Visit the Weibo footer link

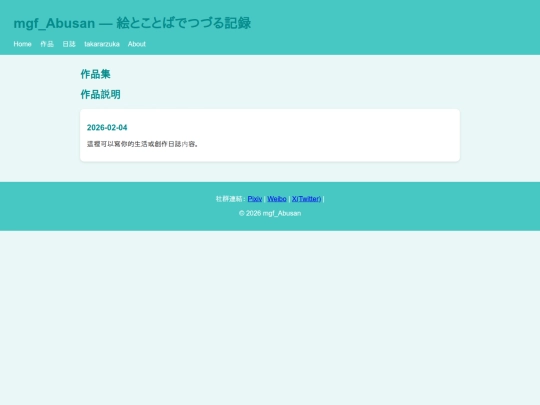click(x=277, y=199)
